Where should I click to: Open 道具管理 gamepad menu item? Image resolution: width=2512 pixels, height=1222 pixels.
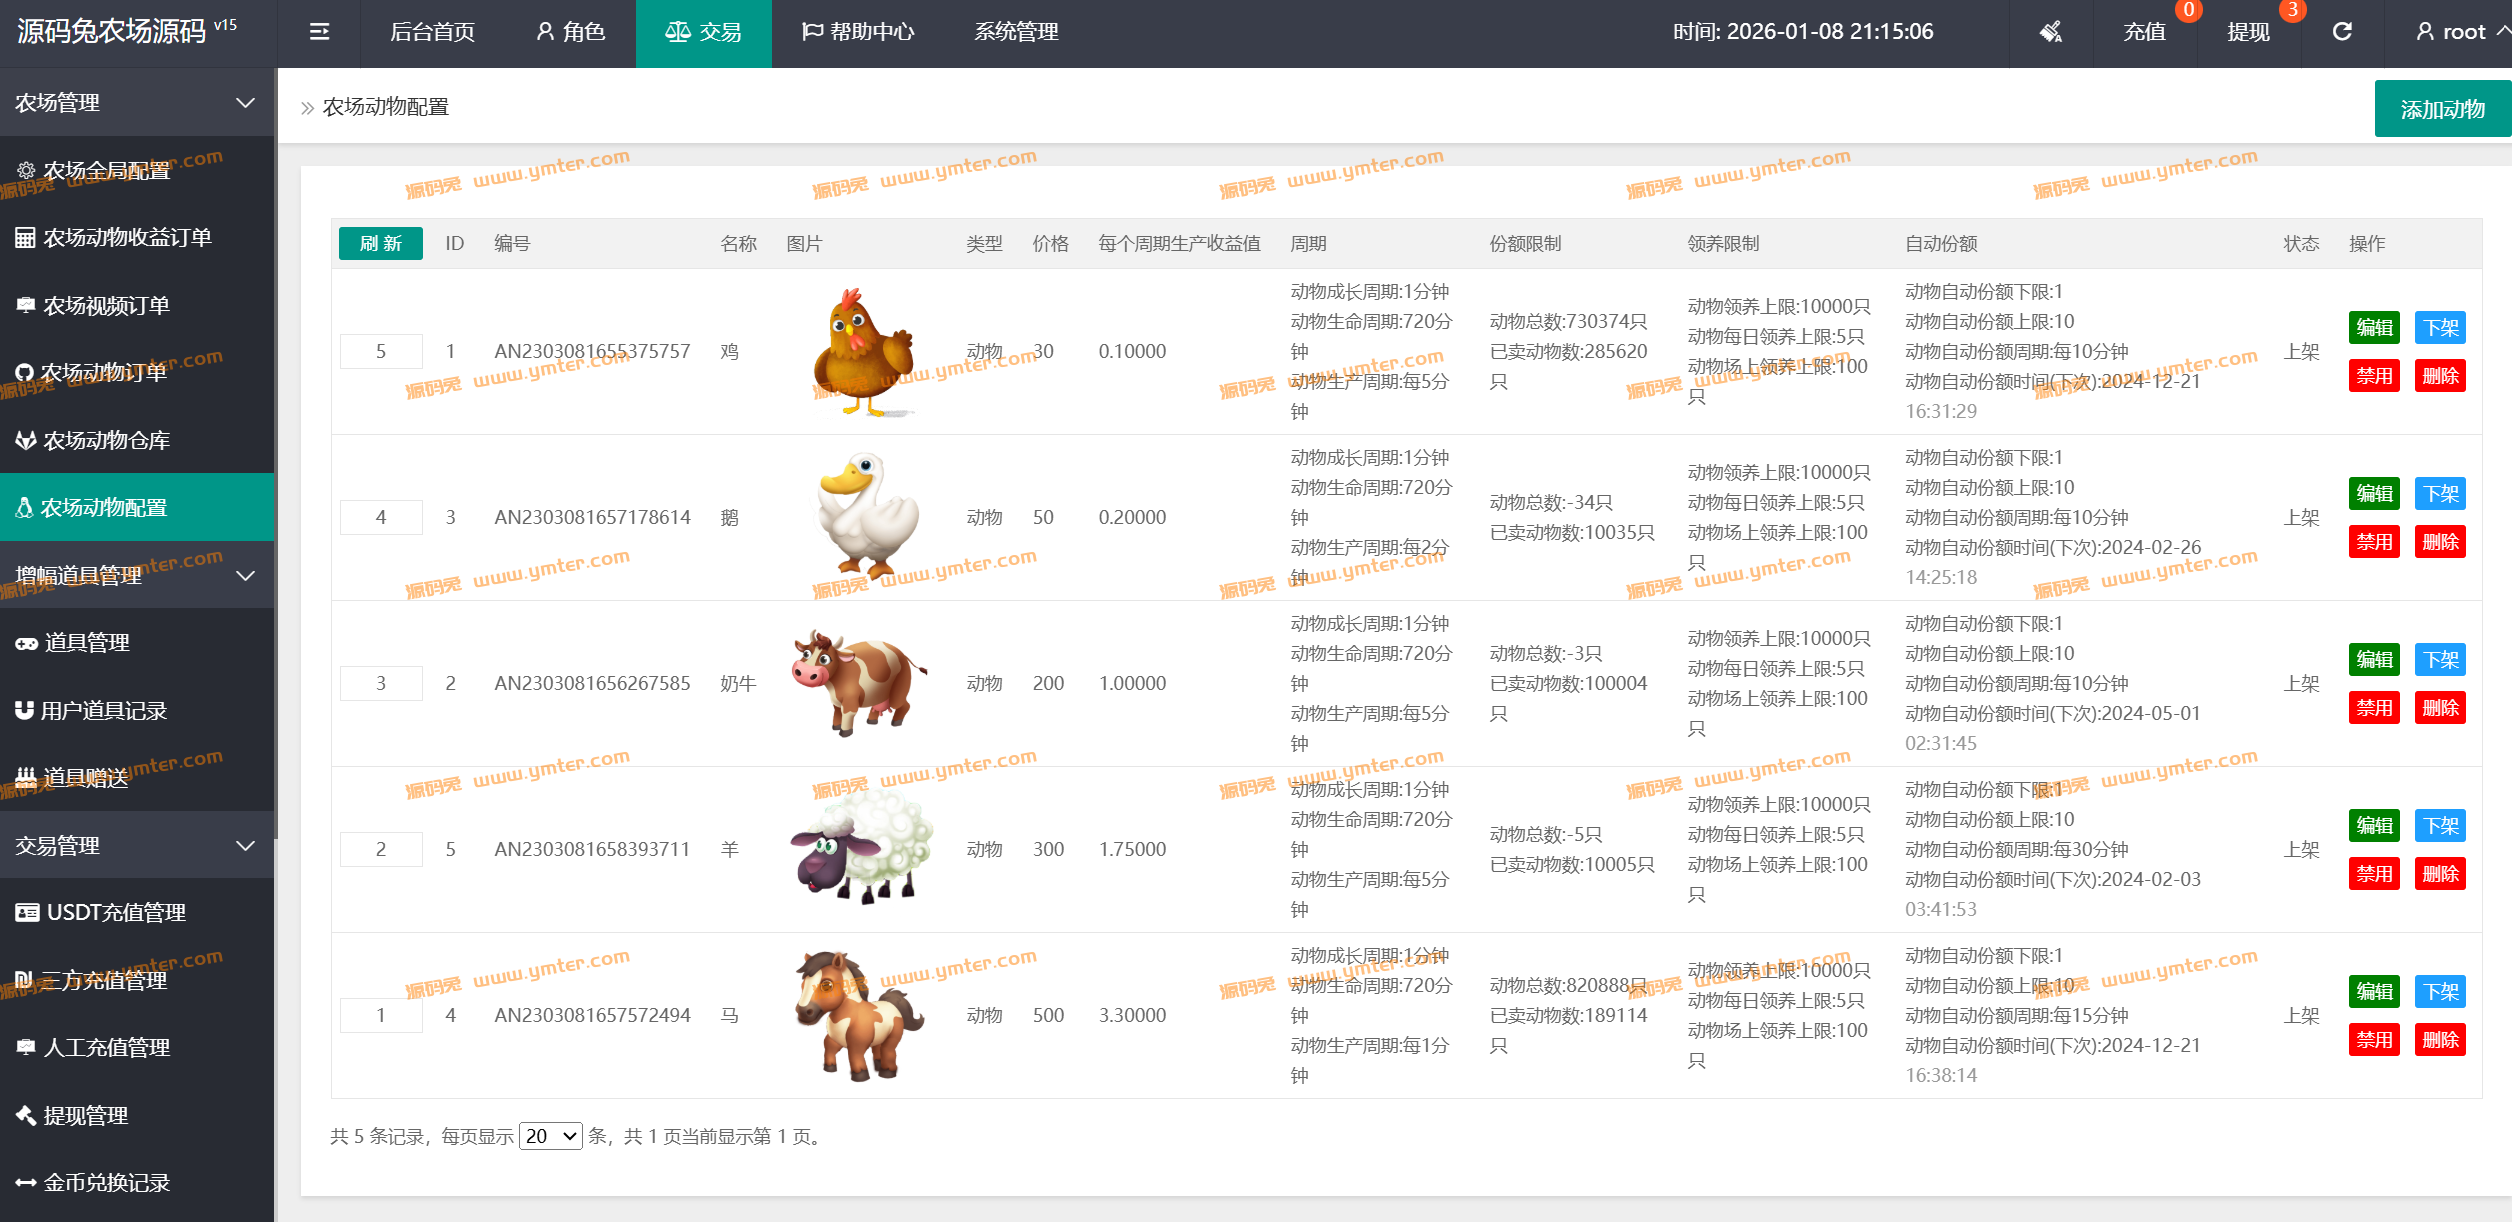pos(86,643)
